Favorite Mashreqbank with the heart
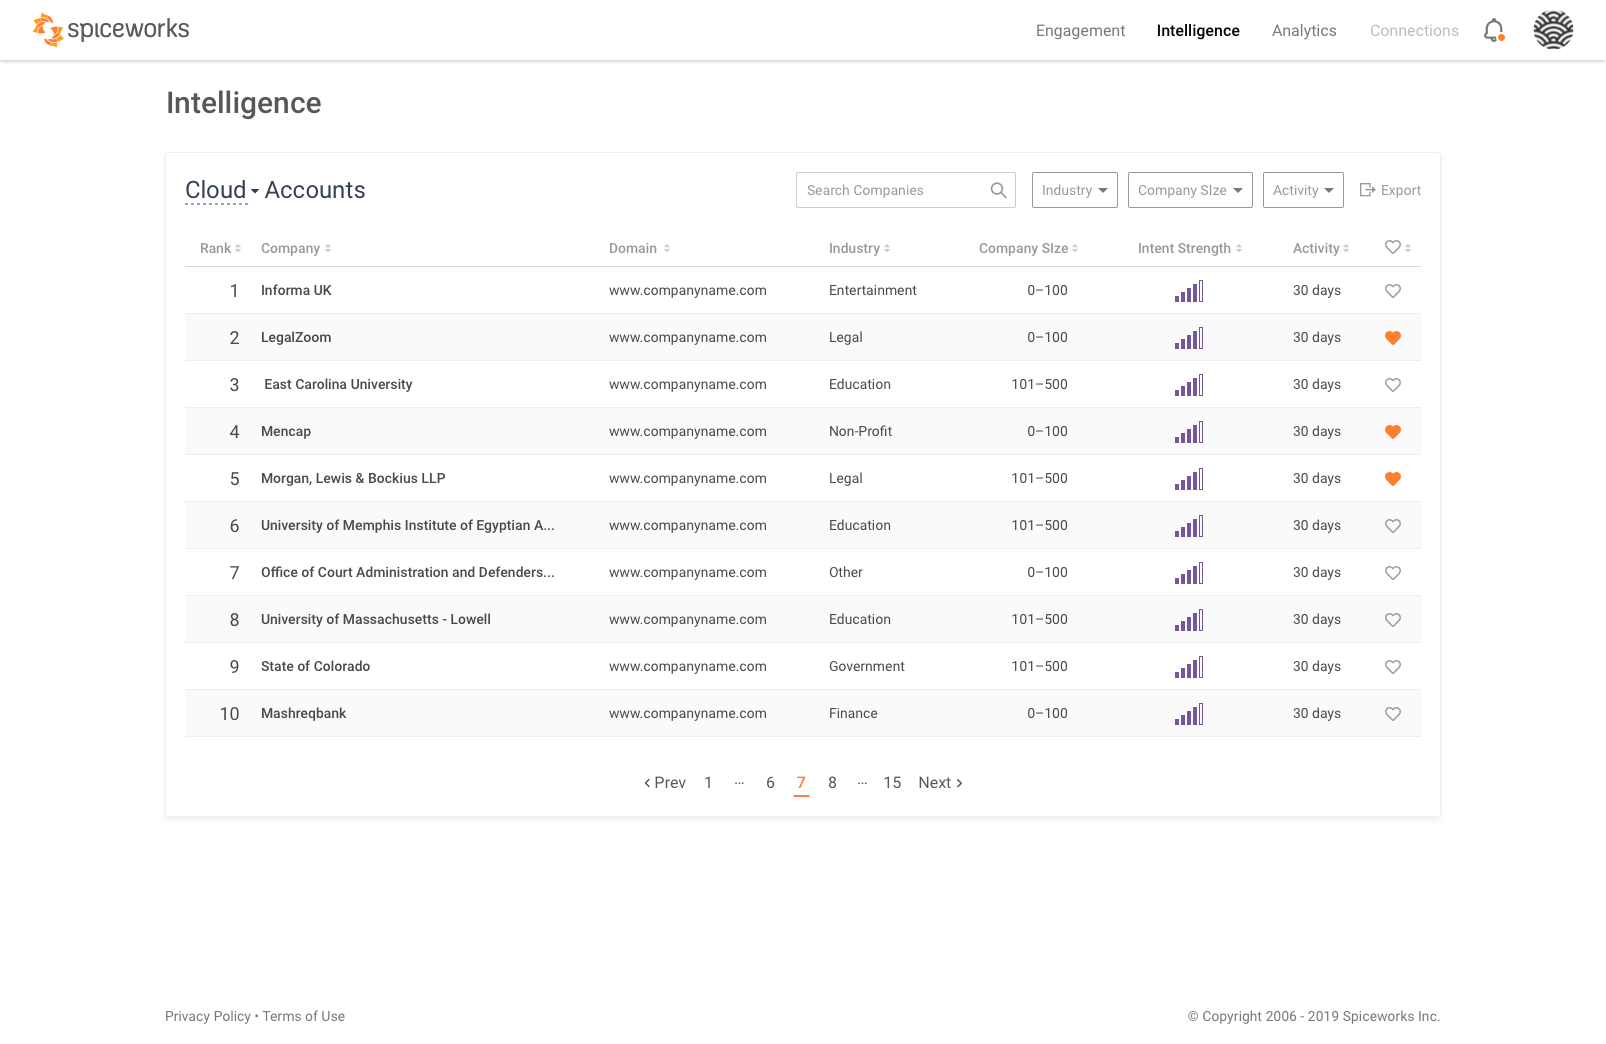Viewport: 1606px width, 1044px height. 1393,714
